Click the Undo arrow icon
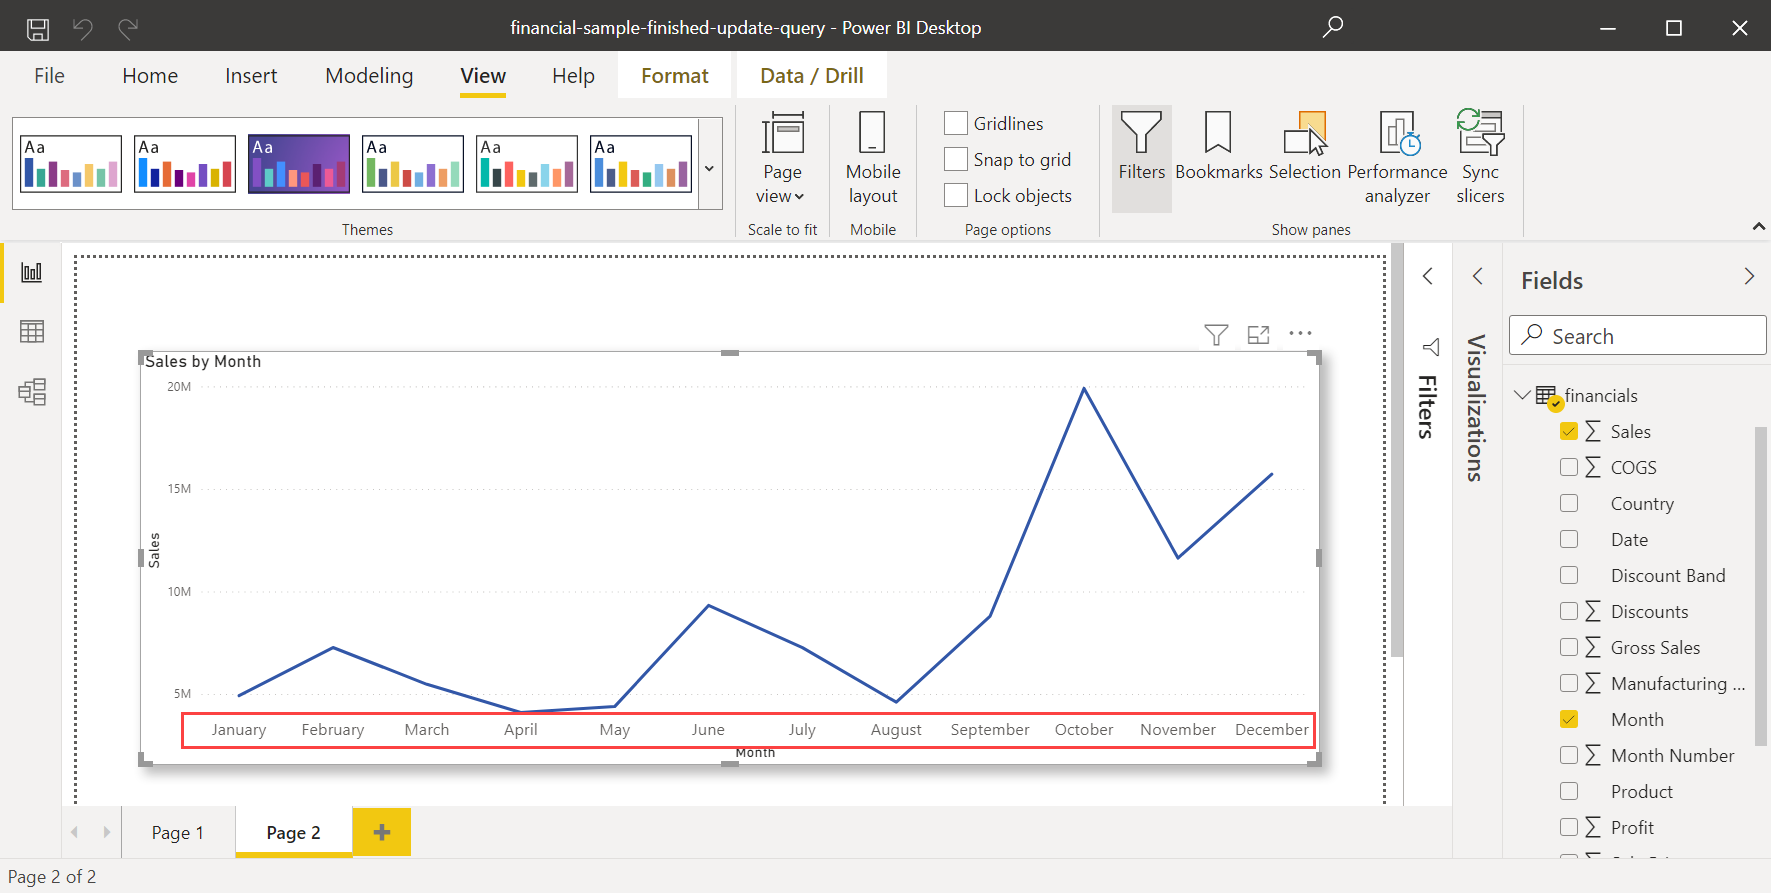The width and height of the screenshot is (1771, 893). pyautogui.click(x=83, y=29)
